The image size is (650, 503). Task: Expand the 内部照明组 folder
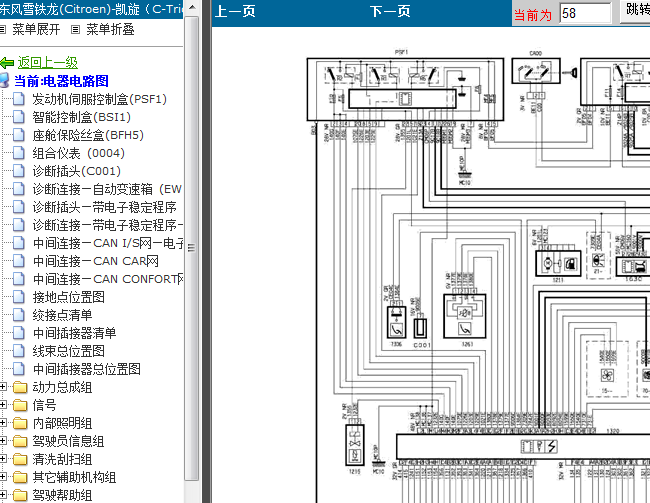coord(2,423)
